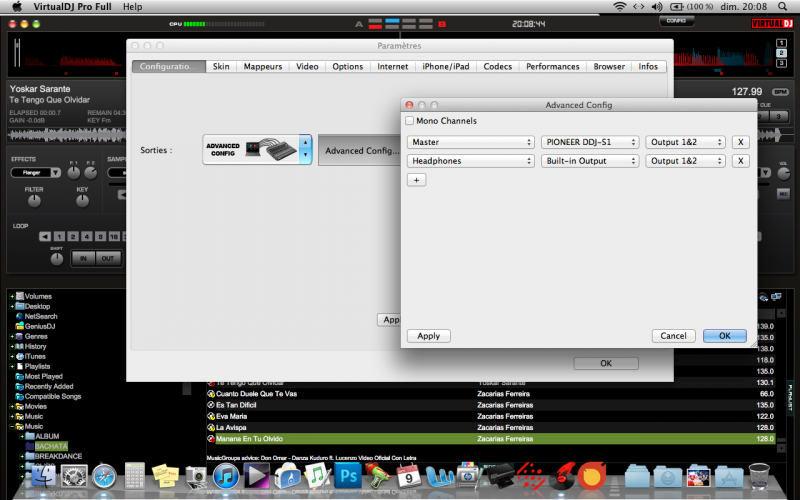Screen dimensions: 800x500
Task: Select the BACHATA folder
Action: [51, 446]
